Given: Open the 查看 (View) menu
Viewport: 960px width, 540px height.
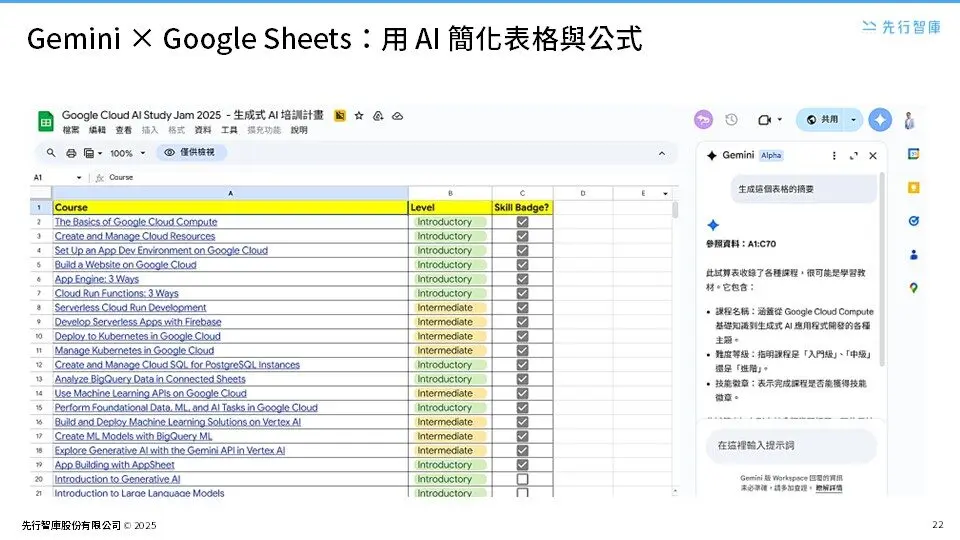Looking at the screenshot, I should click(x=124, y=130).
